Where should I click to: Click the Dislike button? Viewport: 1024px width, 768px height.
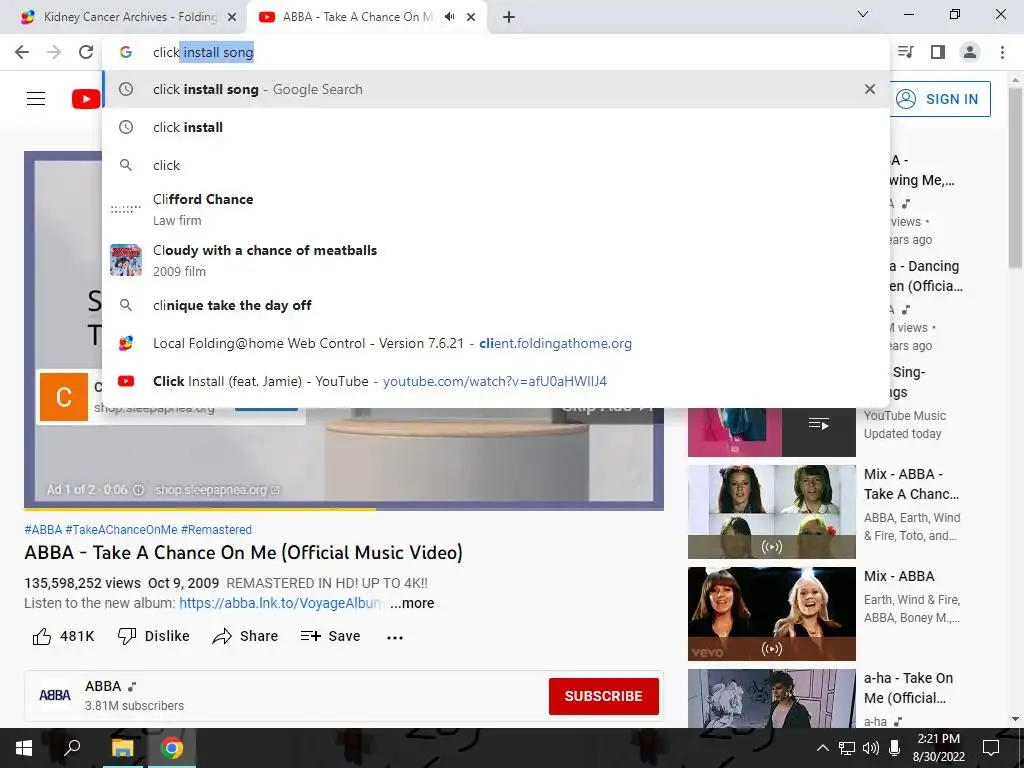click(x=153, y=636)
